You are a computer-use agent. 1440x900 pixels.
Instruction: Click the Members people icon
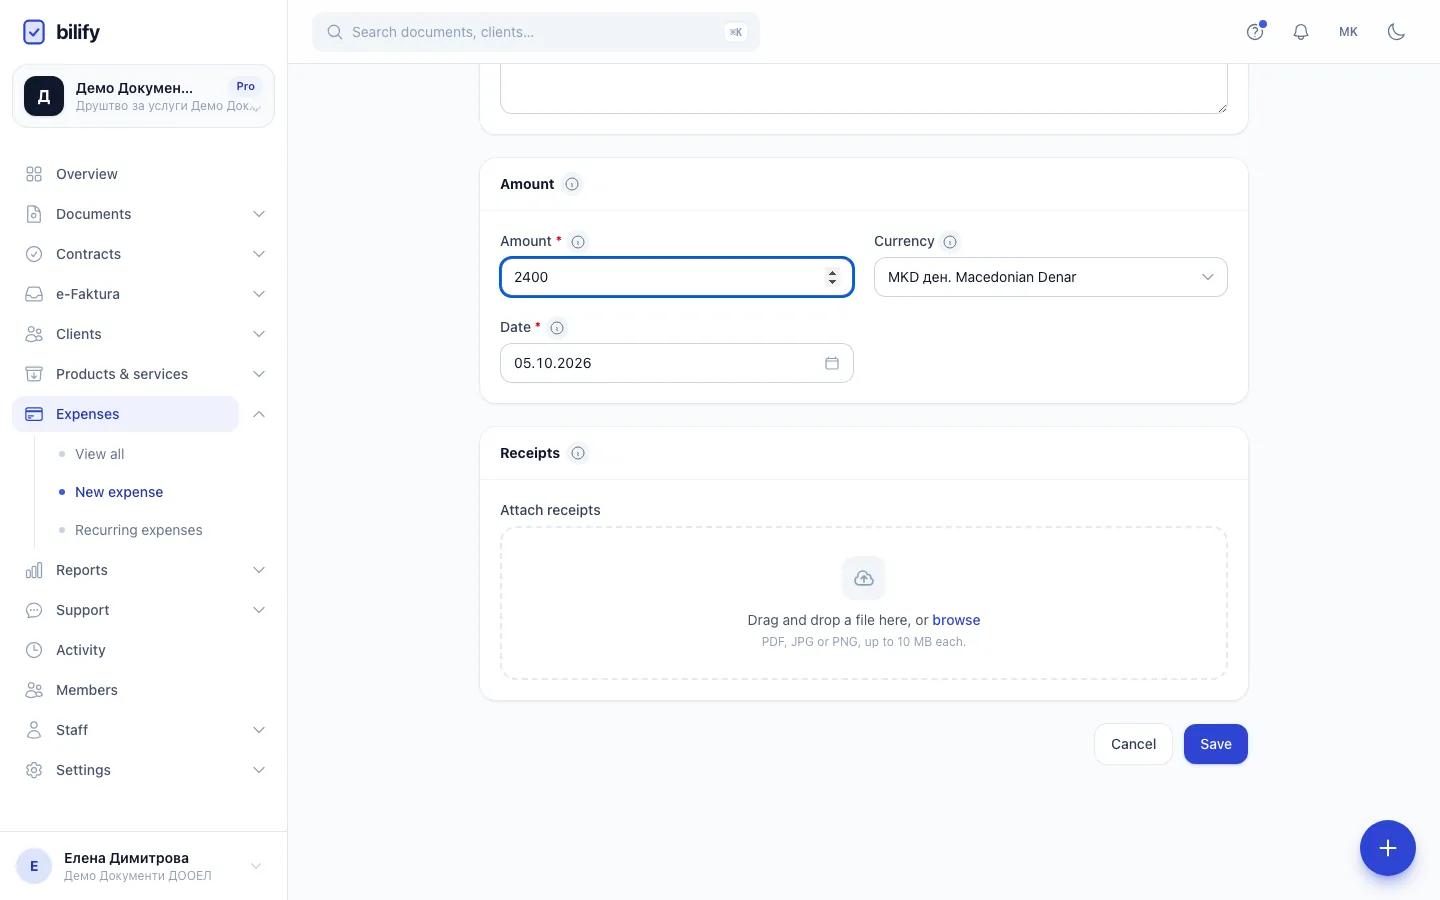(34, 690)
